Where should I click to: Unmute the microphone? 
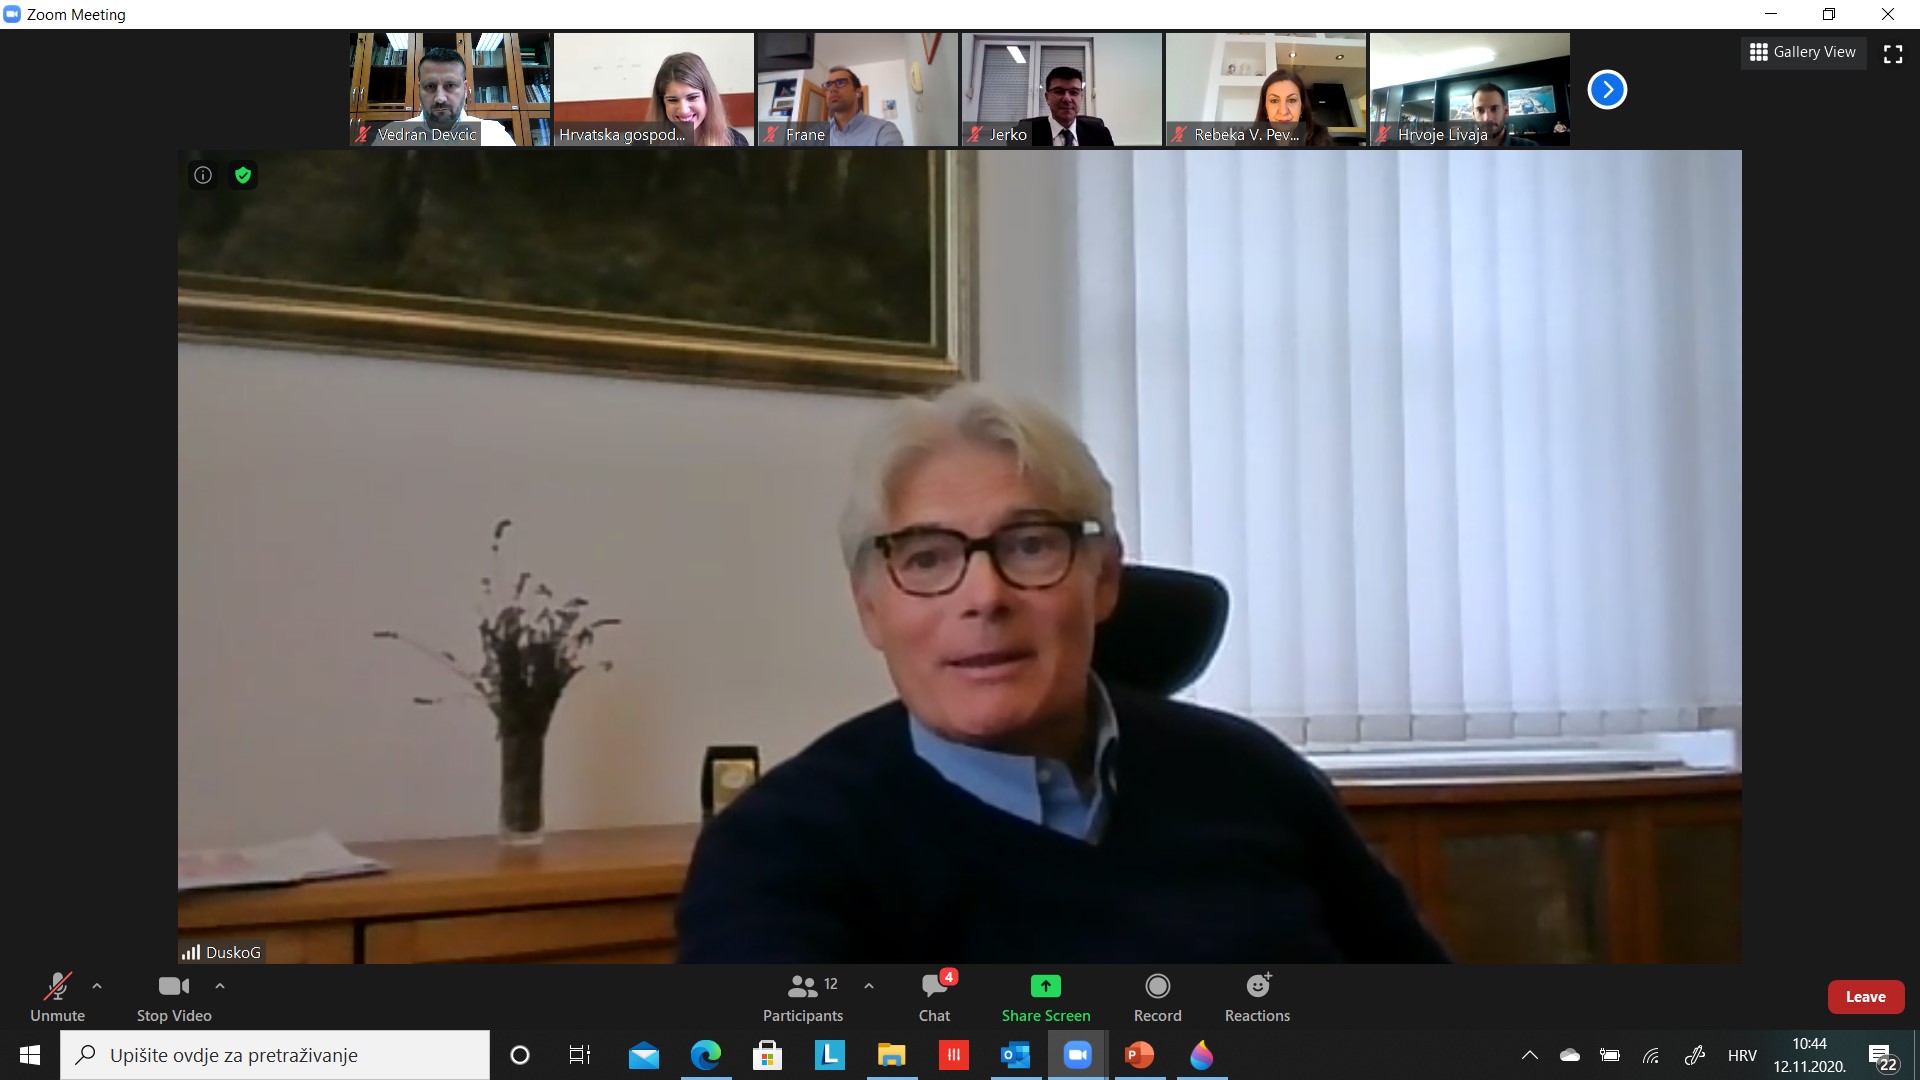click(x=57, y=997)
